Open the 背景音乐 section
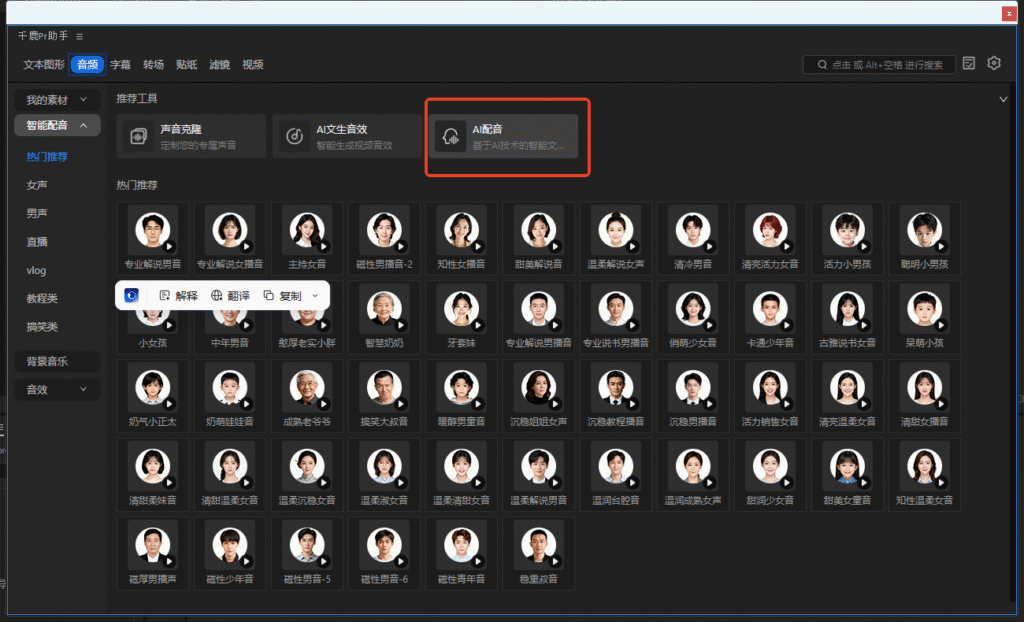The image size is (1024, 622). [x=47, y=361]
